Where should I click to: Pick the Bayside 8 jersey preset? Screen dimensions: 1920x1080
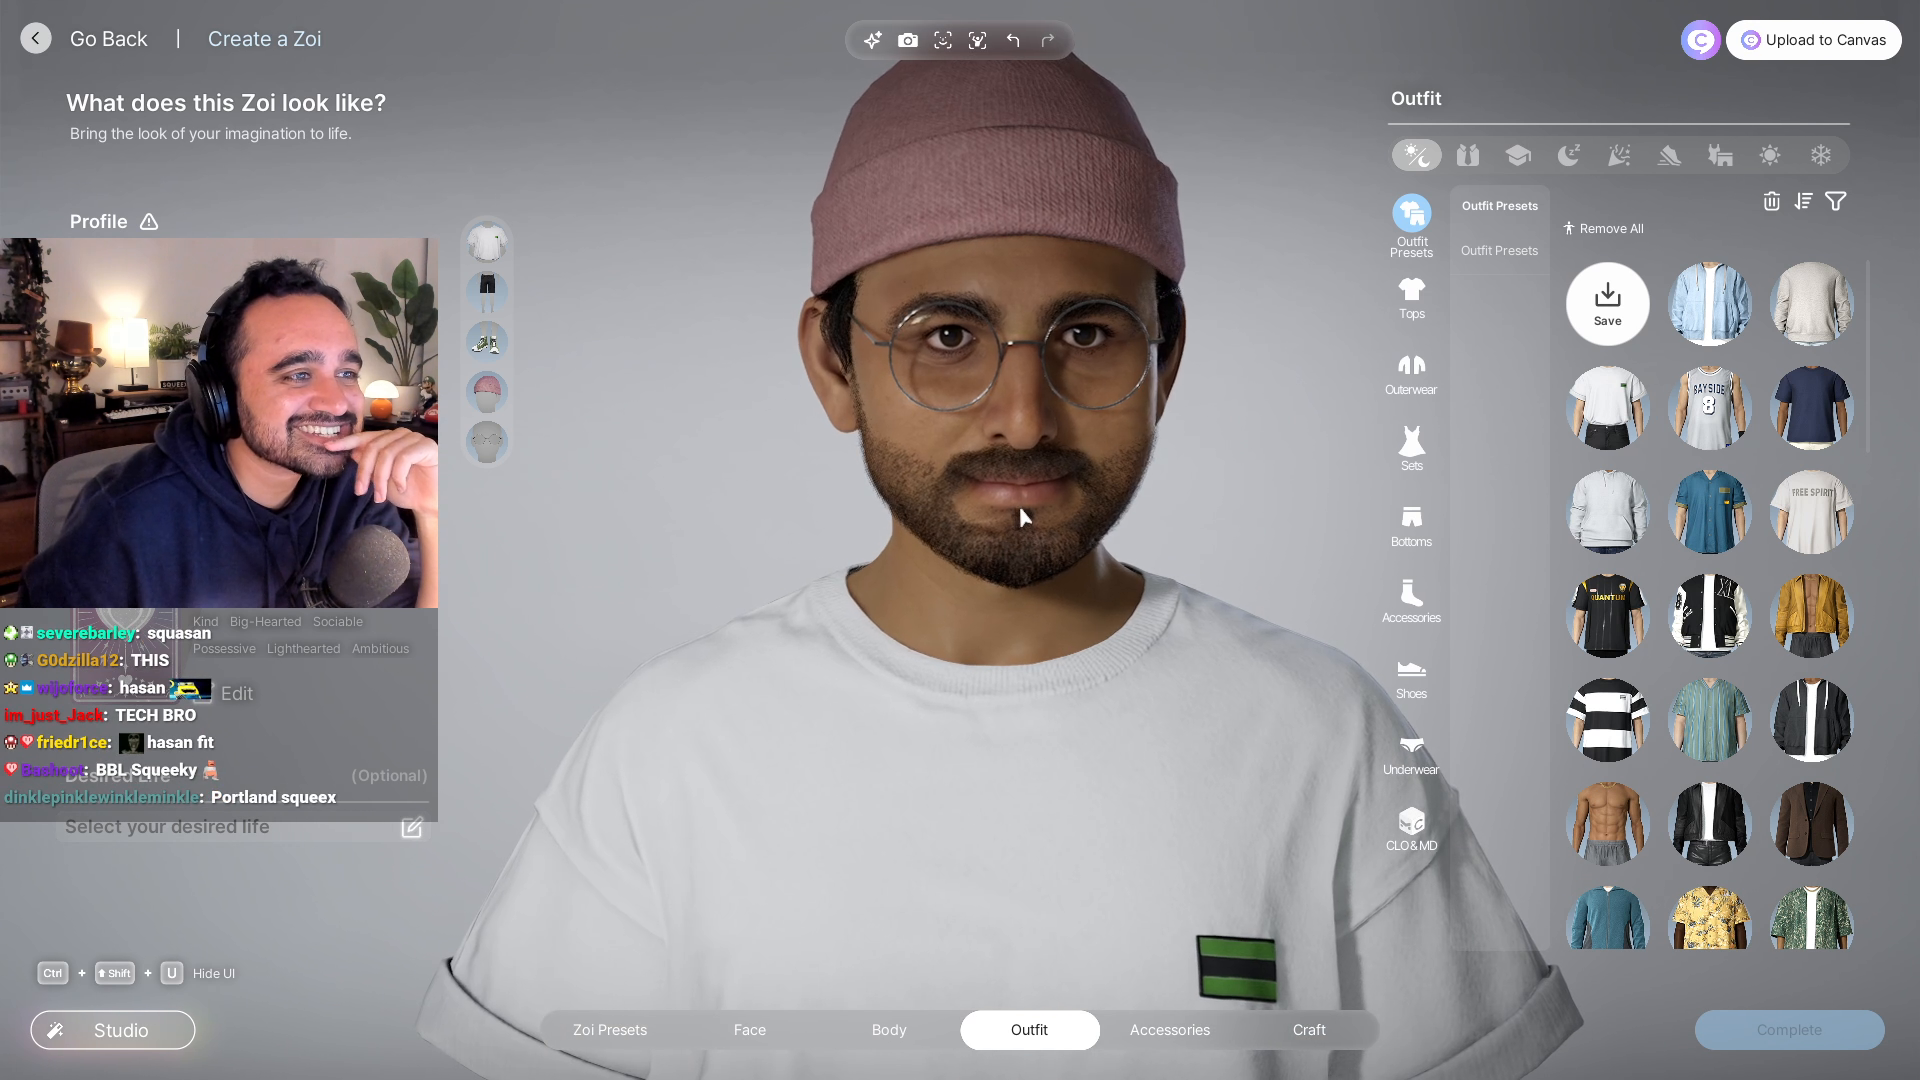1709,408
